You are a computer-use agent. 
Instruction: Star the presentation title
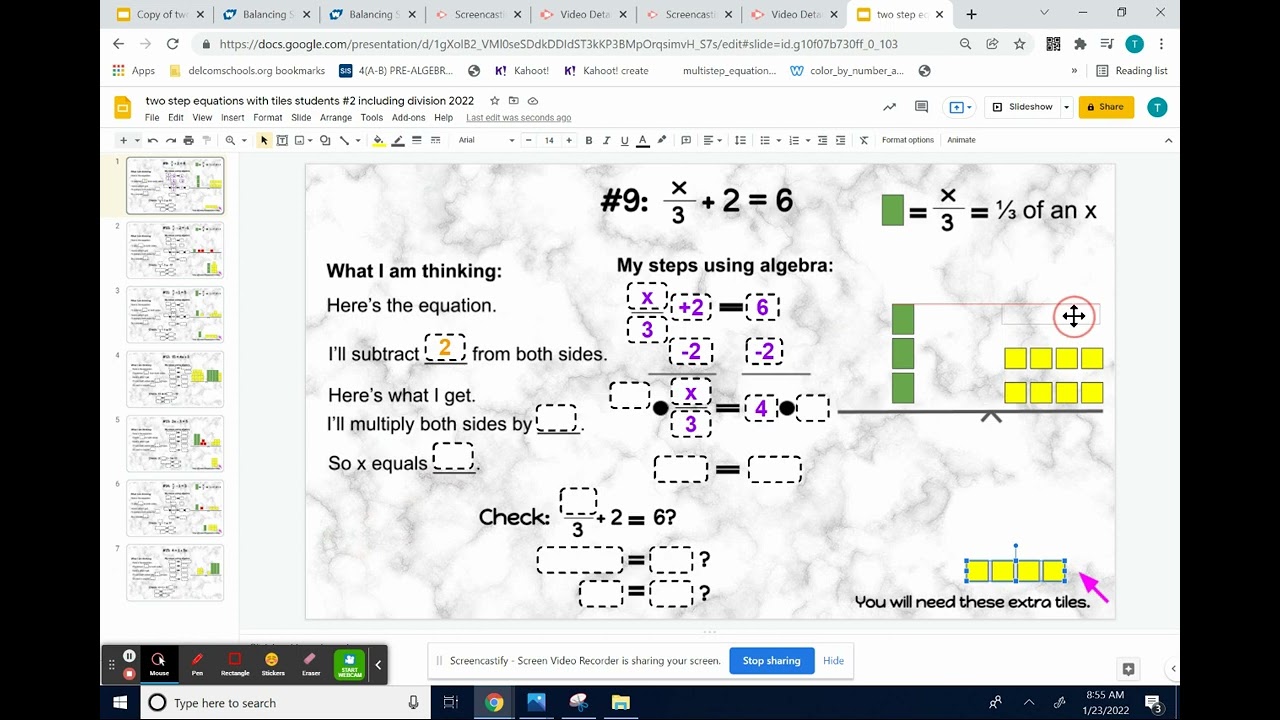494,101
